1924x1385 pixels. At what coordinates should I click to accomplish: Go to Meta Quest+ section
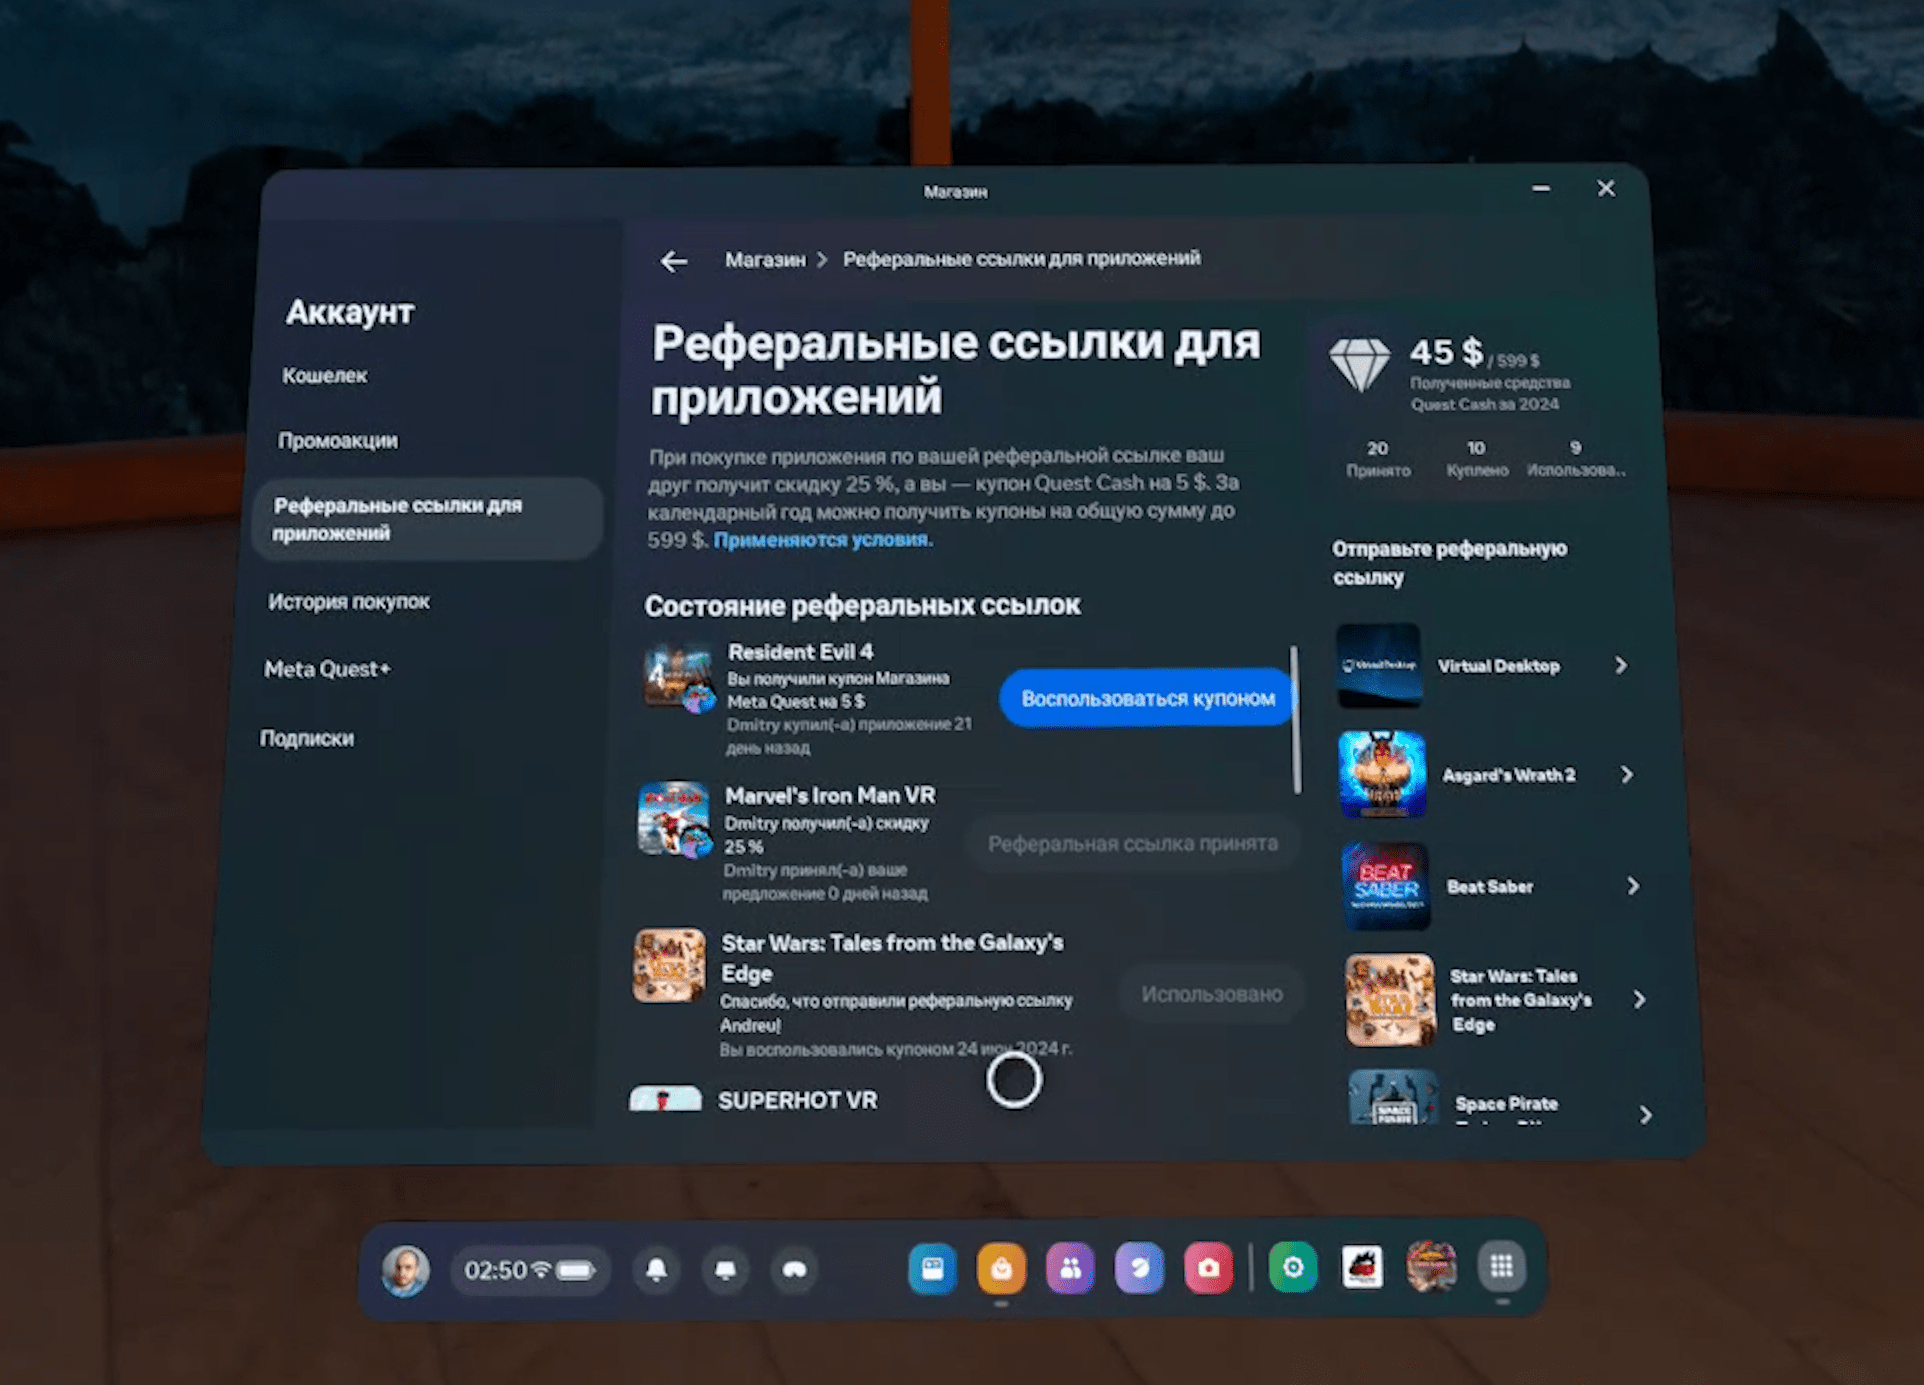pyautogui.click(x=327, y=669)
